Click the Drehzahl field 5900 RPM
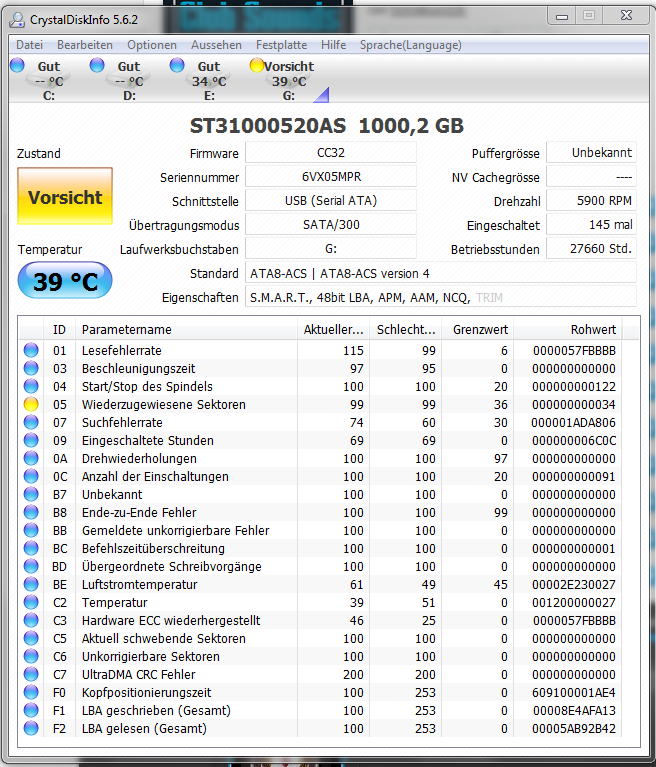This screenshot has width=656, height=767. (x=591, y=201)
